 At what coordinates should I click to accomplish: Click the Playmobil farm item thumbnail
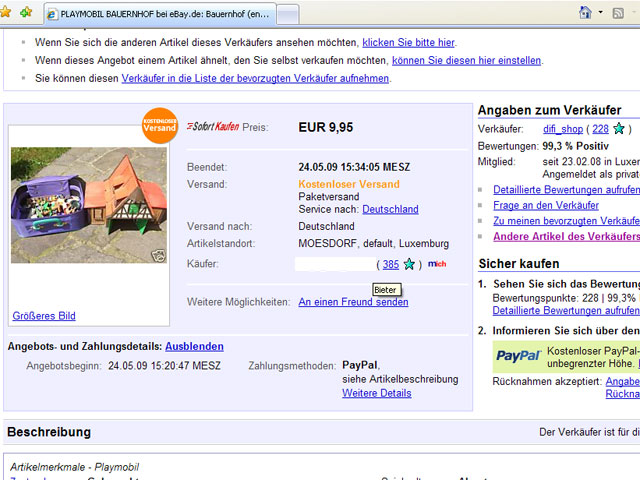coord(89,205)
